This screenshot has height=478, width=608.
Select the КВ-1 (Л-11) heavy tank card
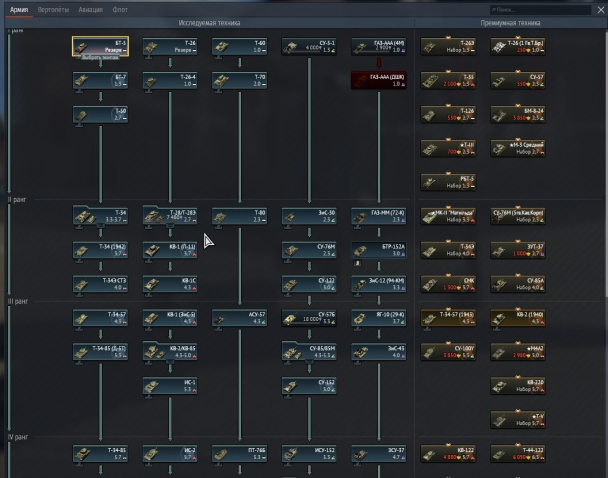[x=170, y=250]
